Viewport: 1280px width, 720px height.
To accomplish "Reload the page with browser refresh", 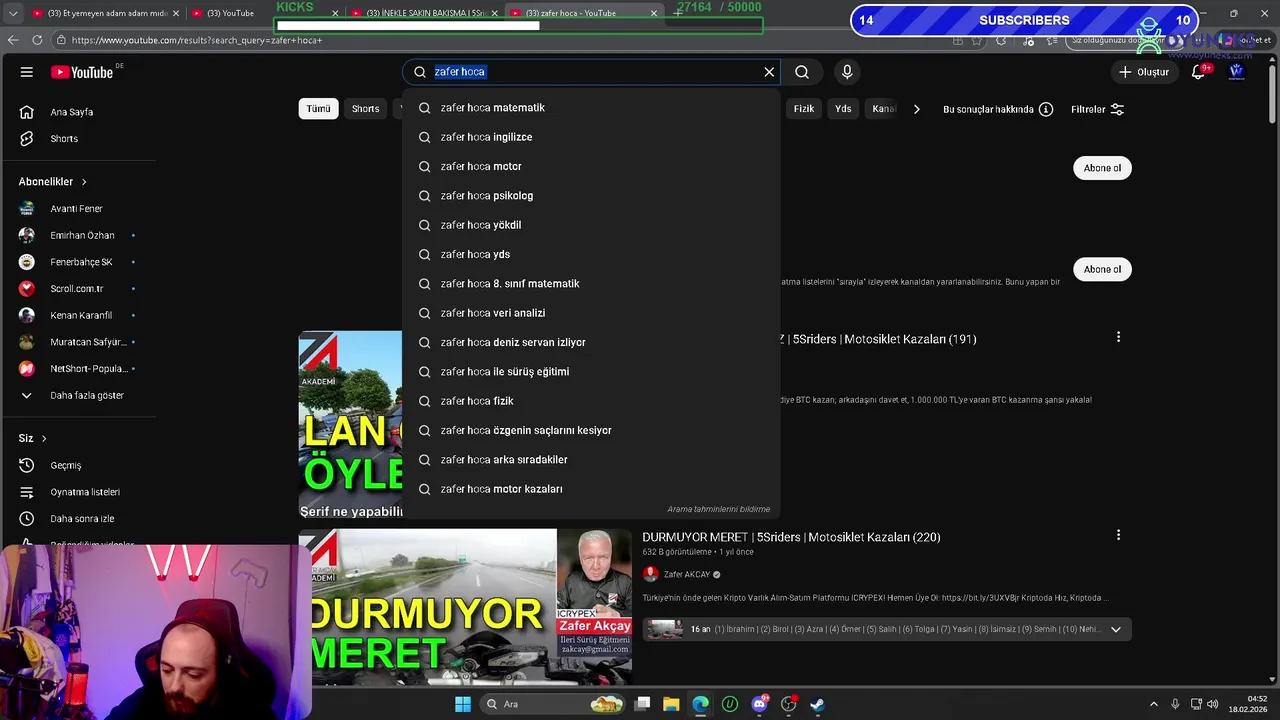I will coord(37,40).
